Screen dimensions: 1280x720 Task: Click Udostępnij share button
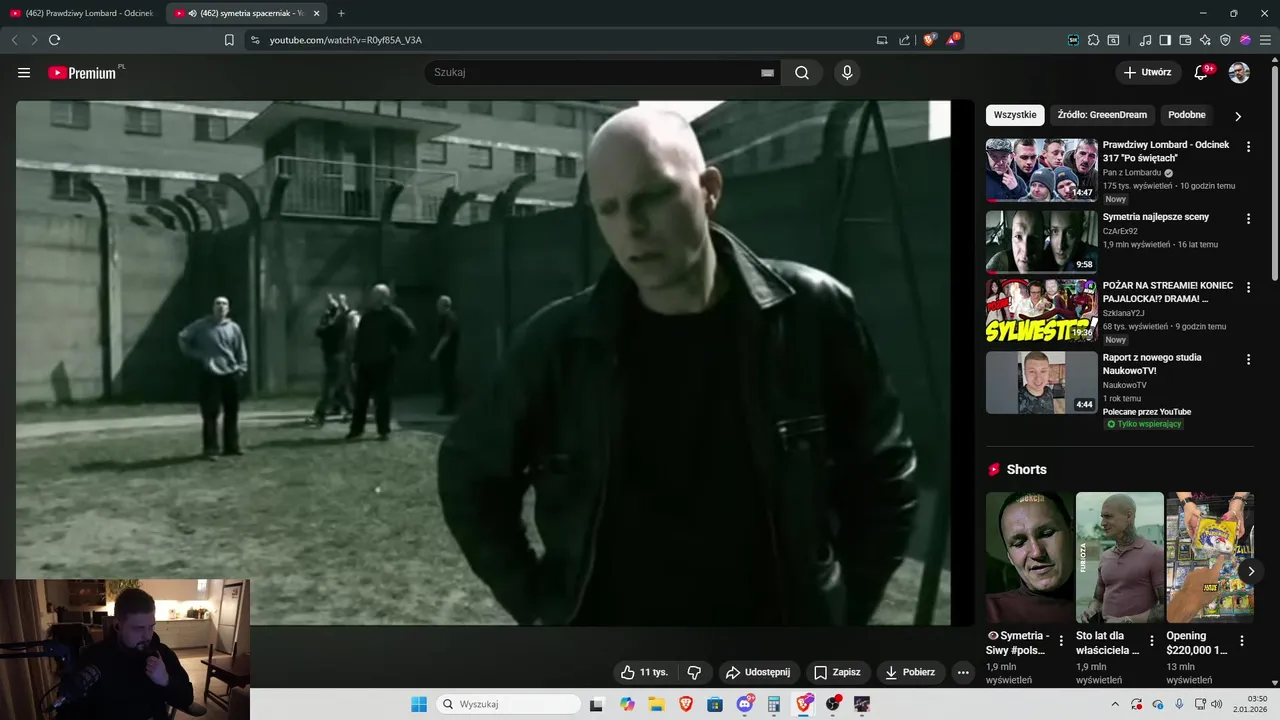point(757,672)
